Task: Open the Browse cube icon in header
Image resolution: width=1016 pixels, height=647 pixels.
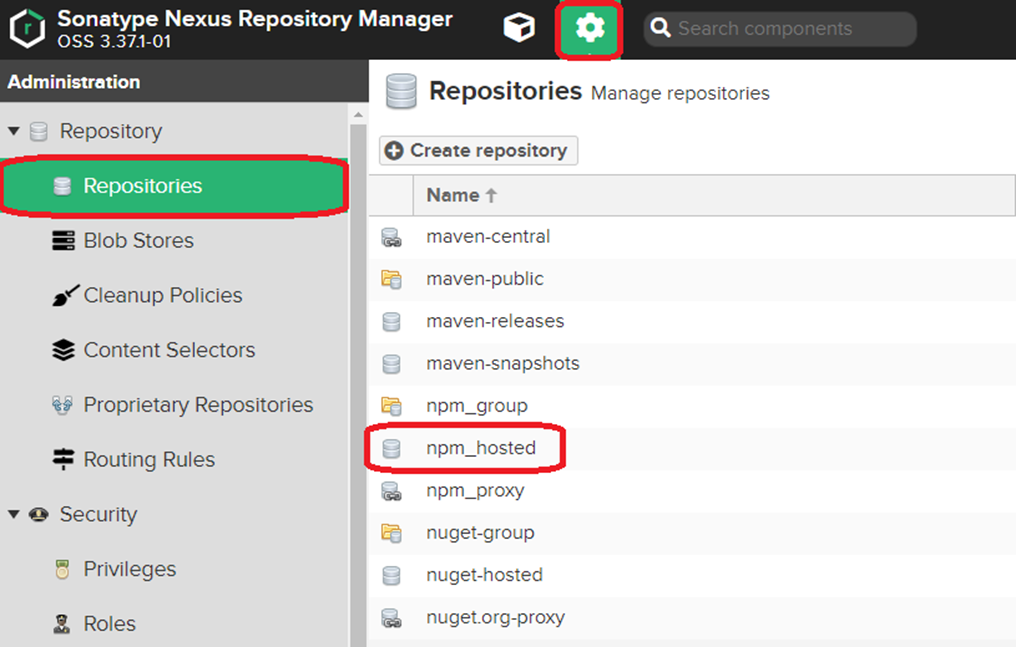Action: (x=519, y=28)
